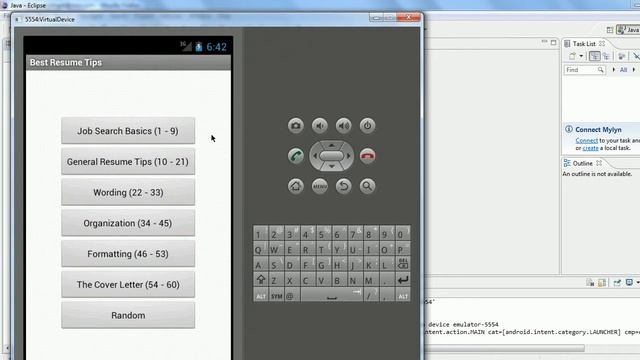This screenshot has width=640, height=360.
Task: Click the D-pad down arrow
Action: pyautogui.click(x=331, y=167)
